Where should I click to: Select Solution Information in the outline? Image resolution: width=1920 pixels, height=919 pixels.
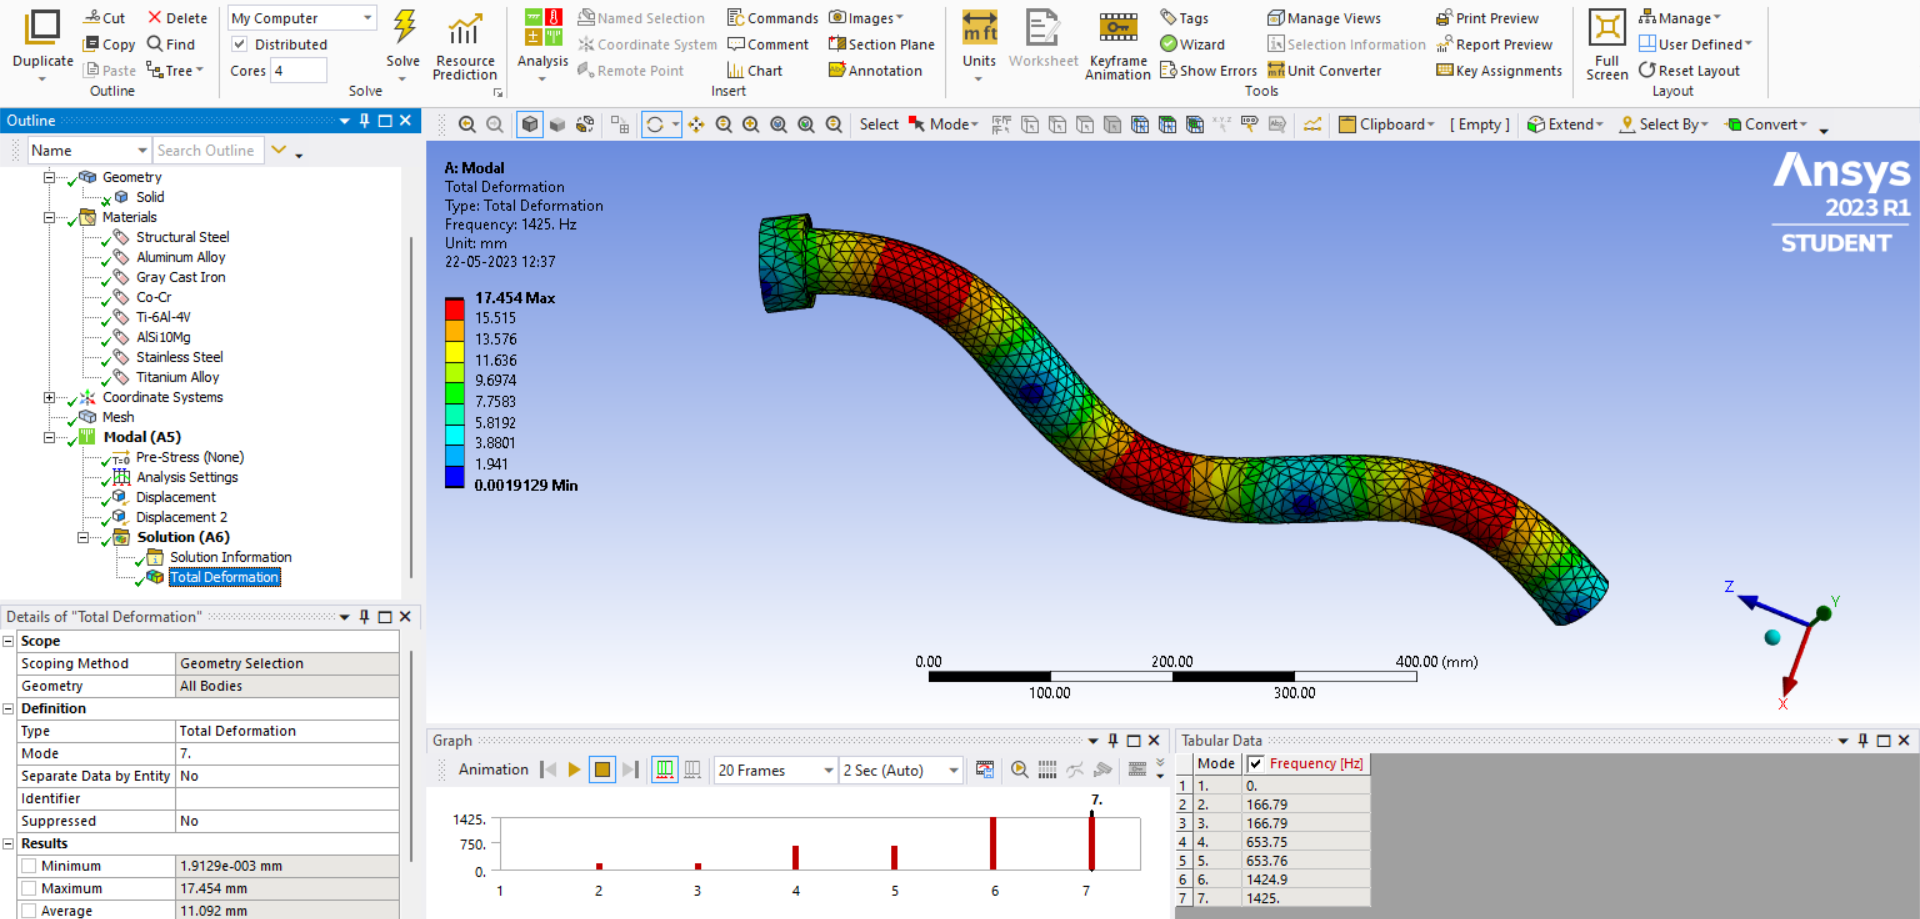click(x=230, y=557)
